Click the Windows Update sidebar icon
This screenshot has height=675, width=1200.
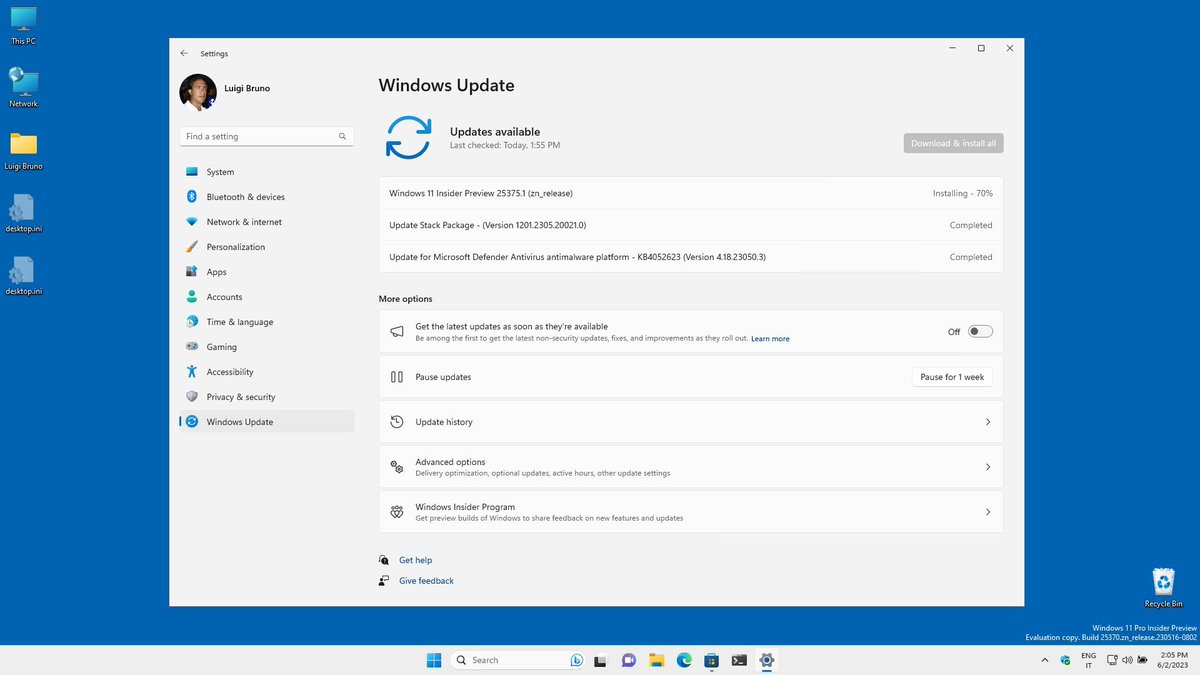(x=192, y=422)
